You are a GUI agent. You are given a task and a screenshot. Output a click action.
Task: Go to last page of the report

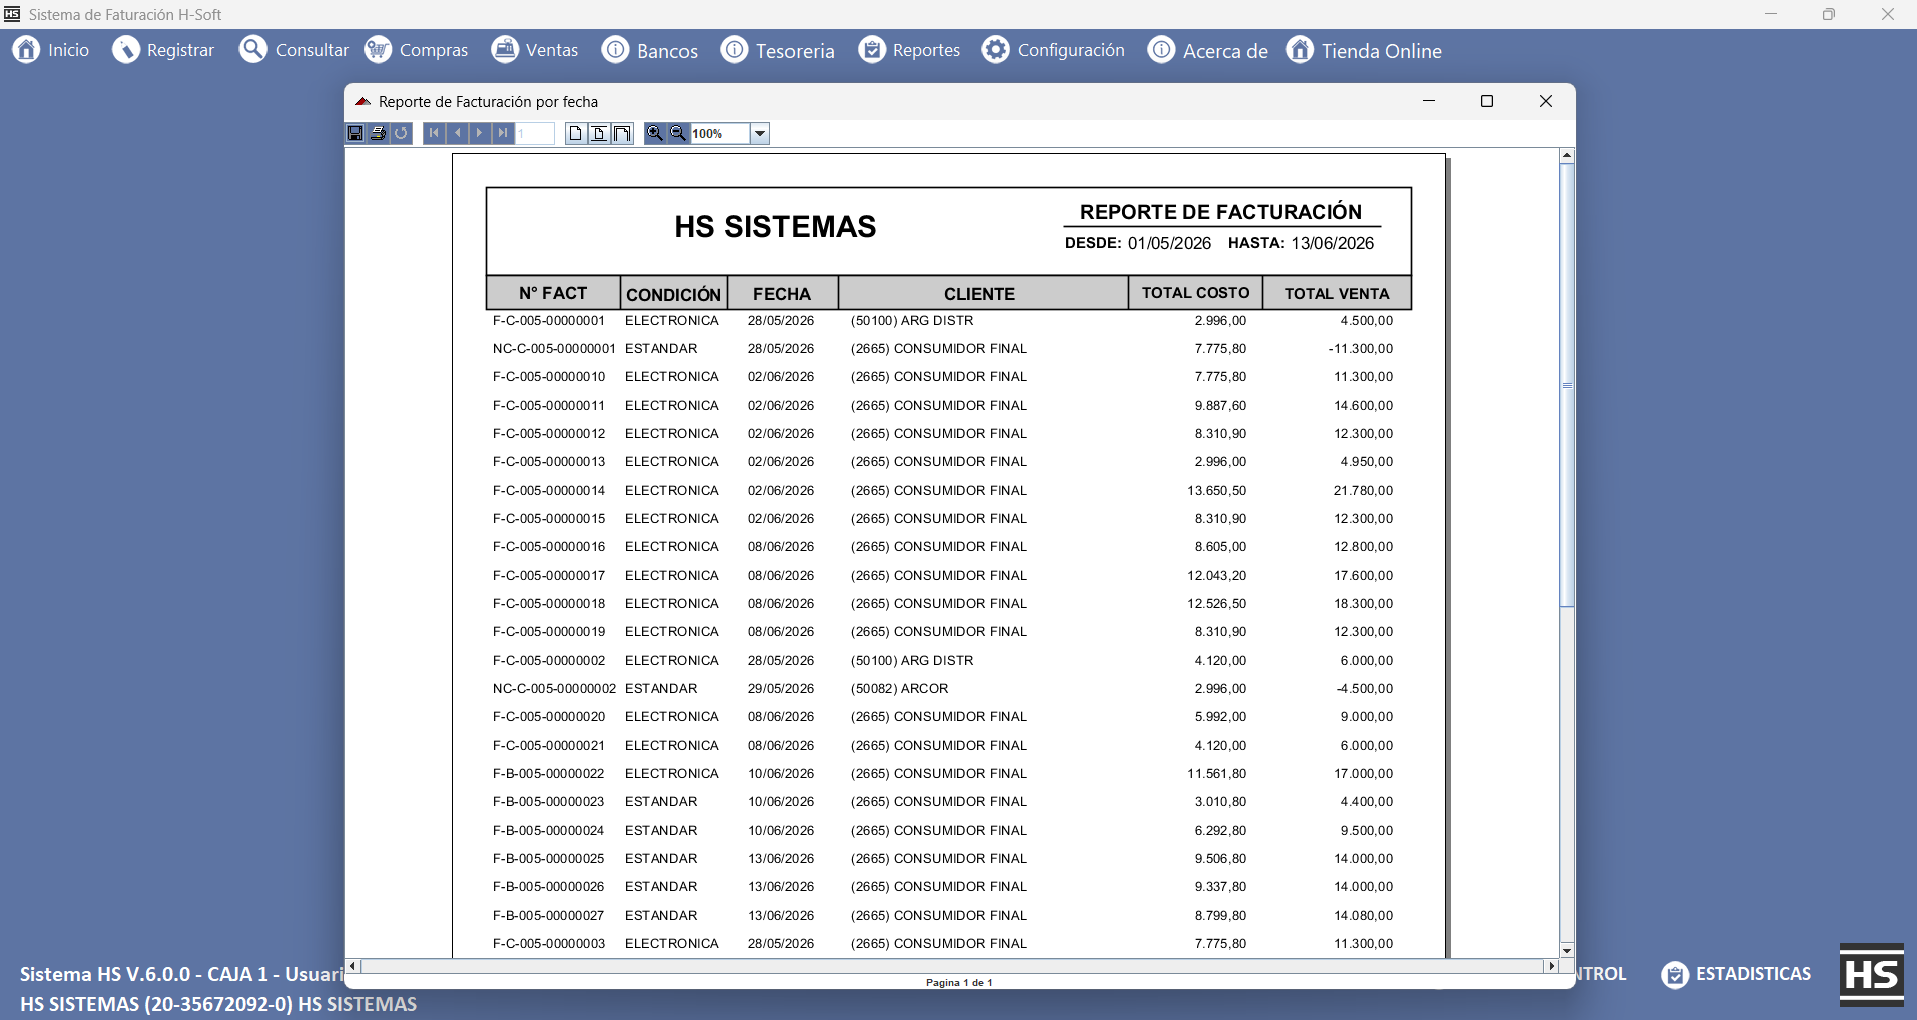(x=503, y=133)
